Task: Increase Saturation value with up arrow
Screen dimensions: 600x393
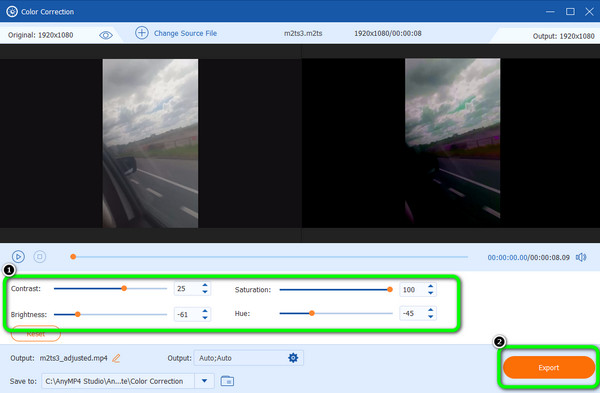Action: point(430,286)
